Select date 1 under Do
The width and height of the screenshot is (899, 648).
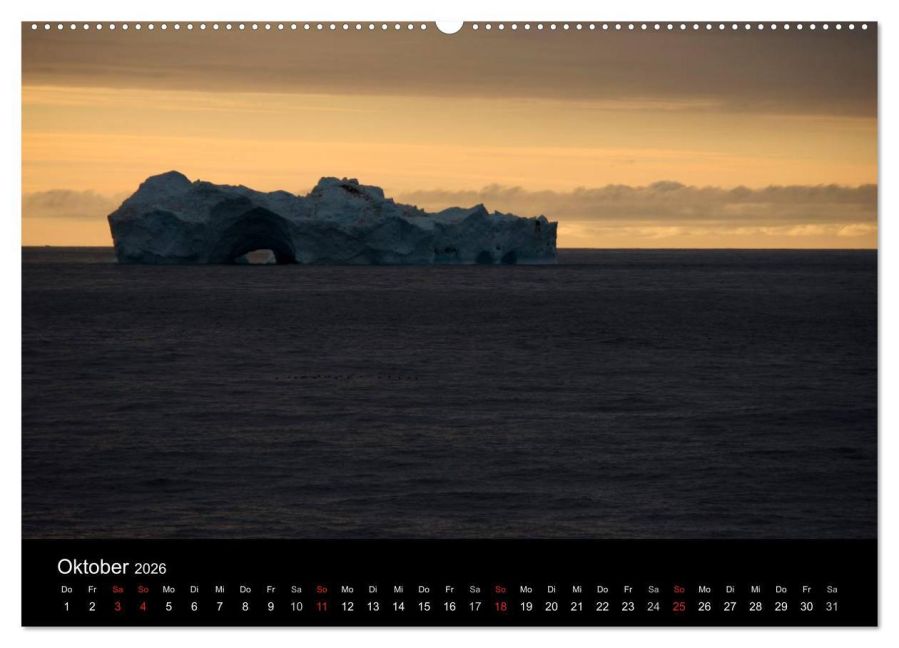(x=67, y=607)
